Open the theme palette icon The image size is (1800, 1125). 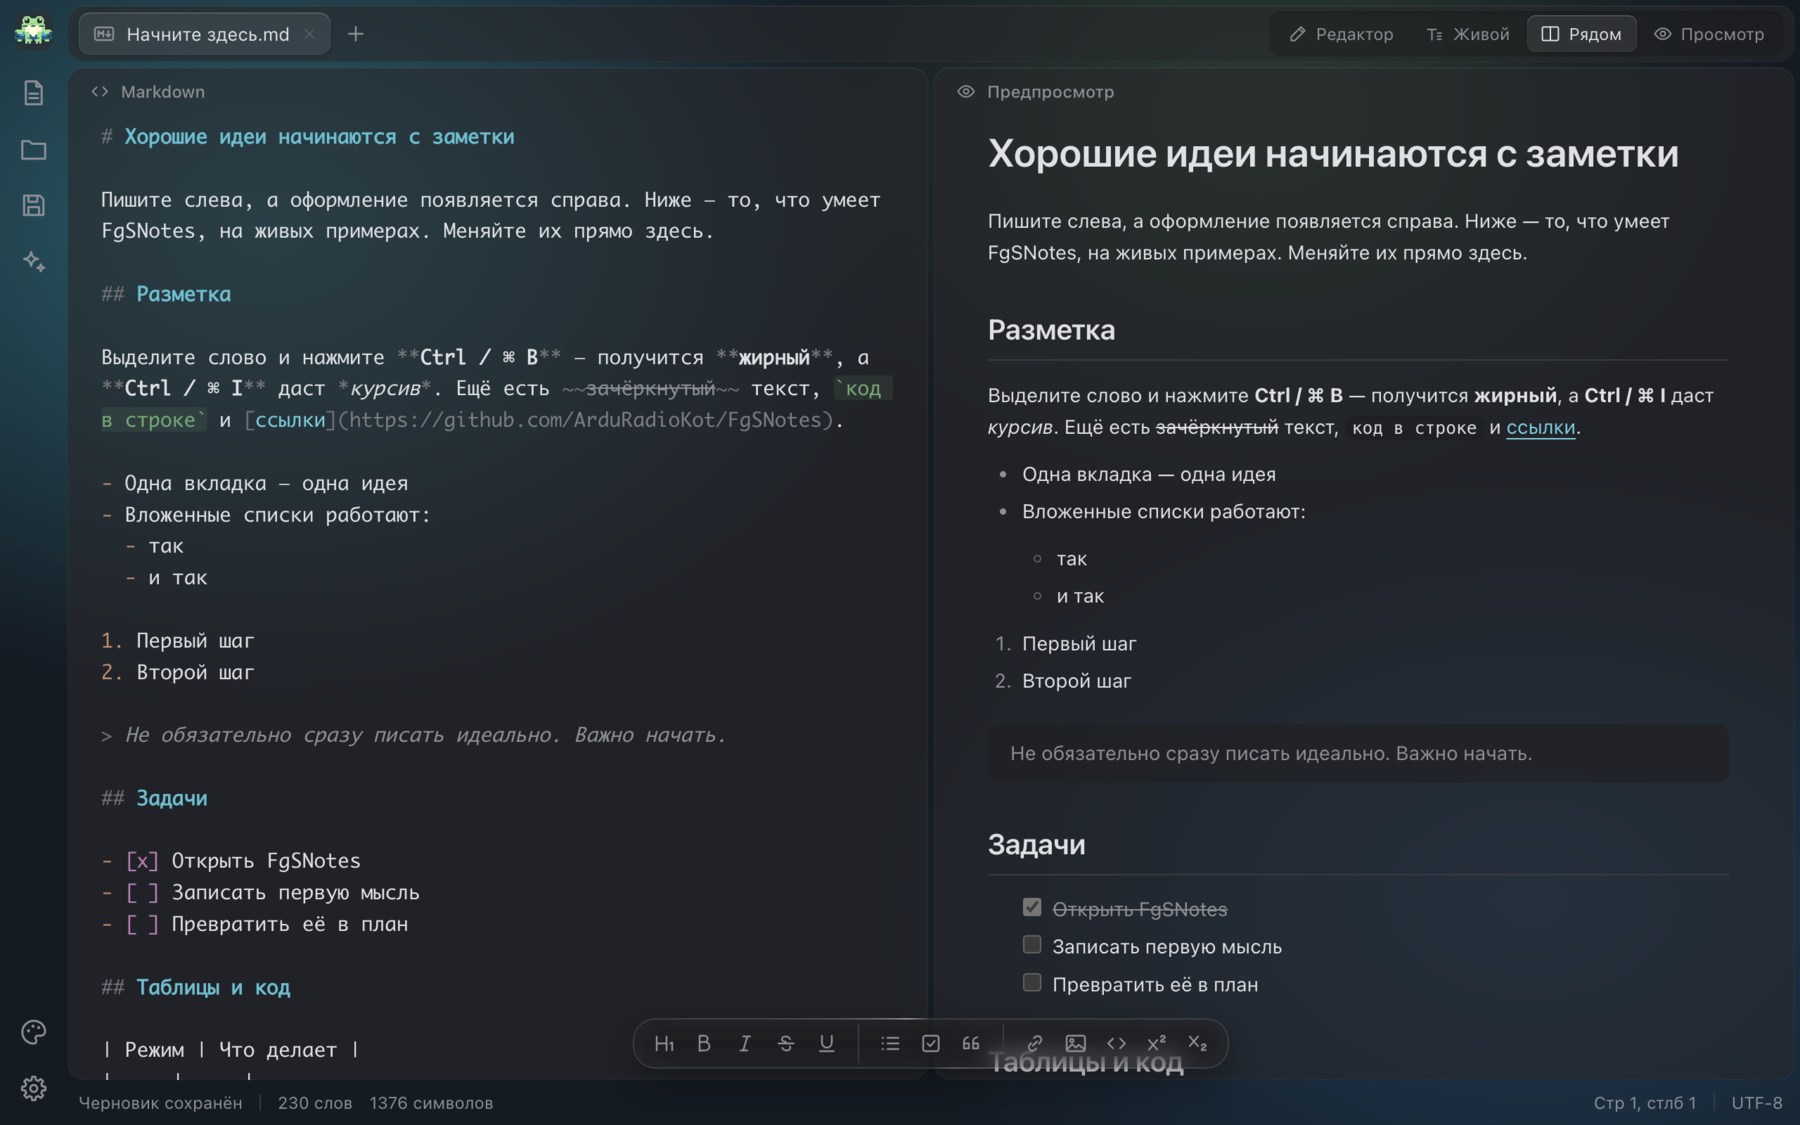(33, 1032)
